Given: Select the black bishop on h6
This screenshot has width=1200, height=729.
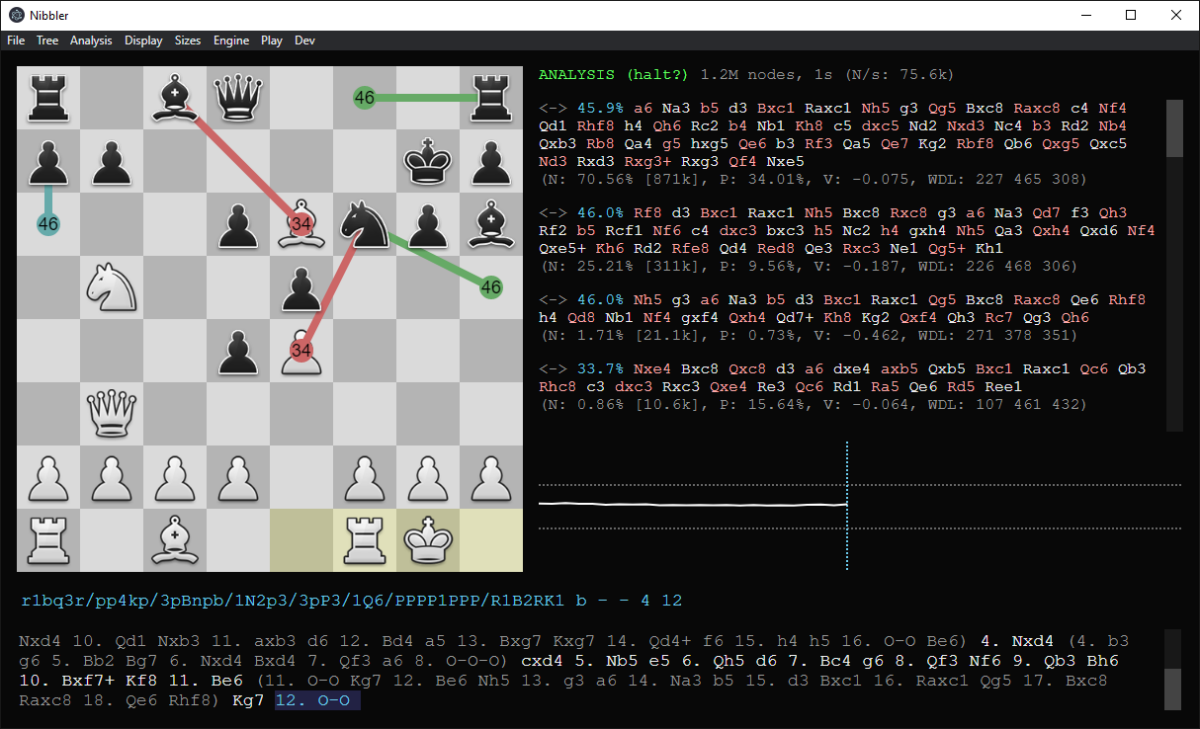Looking at the screenshot, I should [491, 224].
